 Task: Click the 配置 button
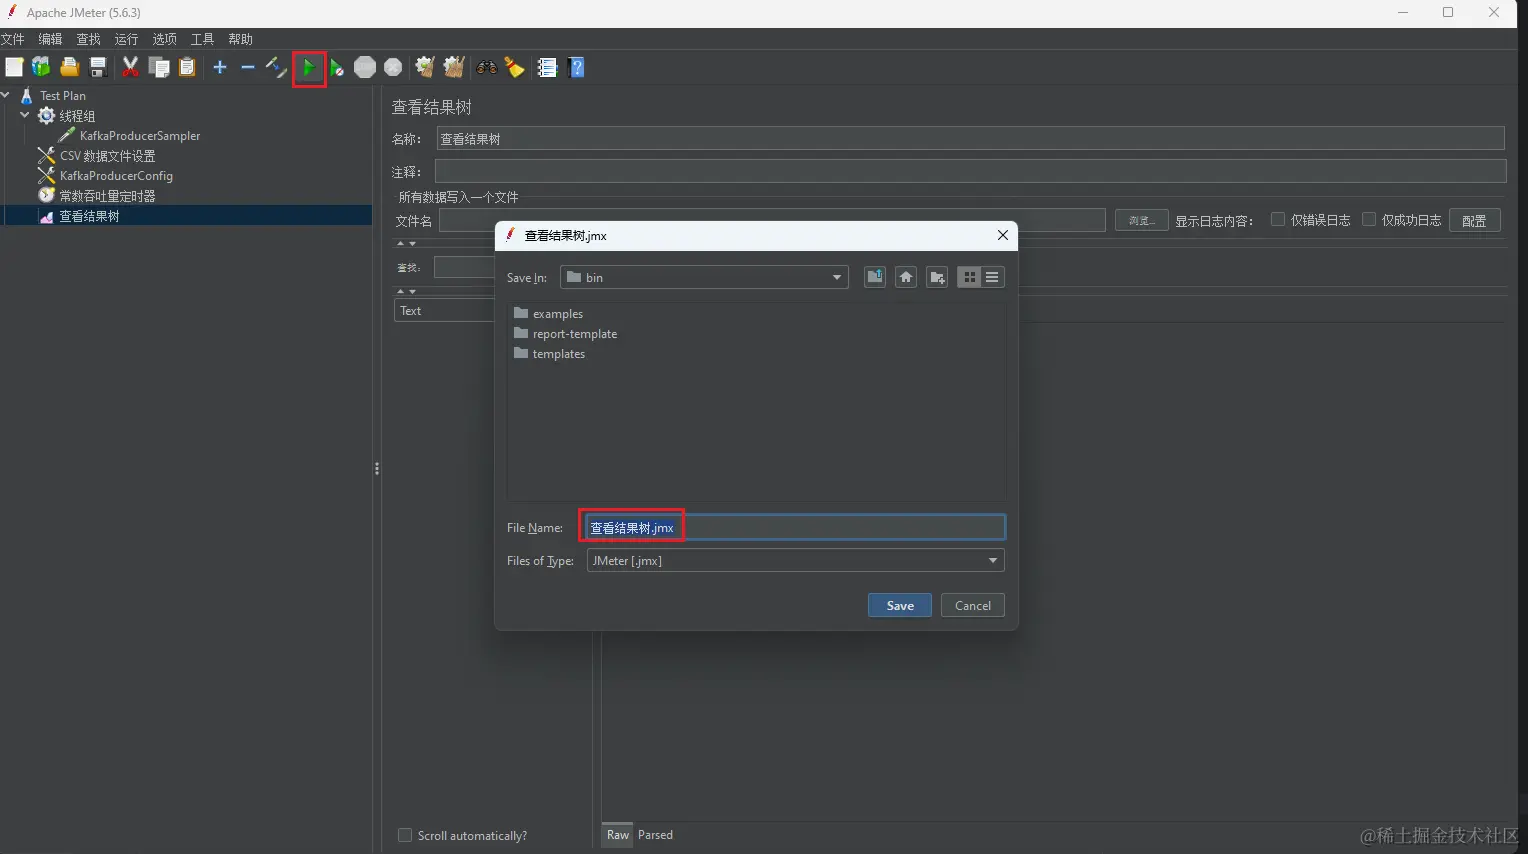[x=1474, y=220]
